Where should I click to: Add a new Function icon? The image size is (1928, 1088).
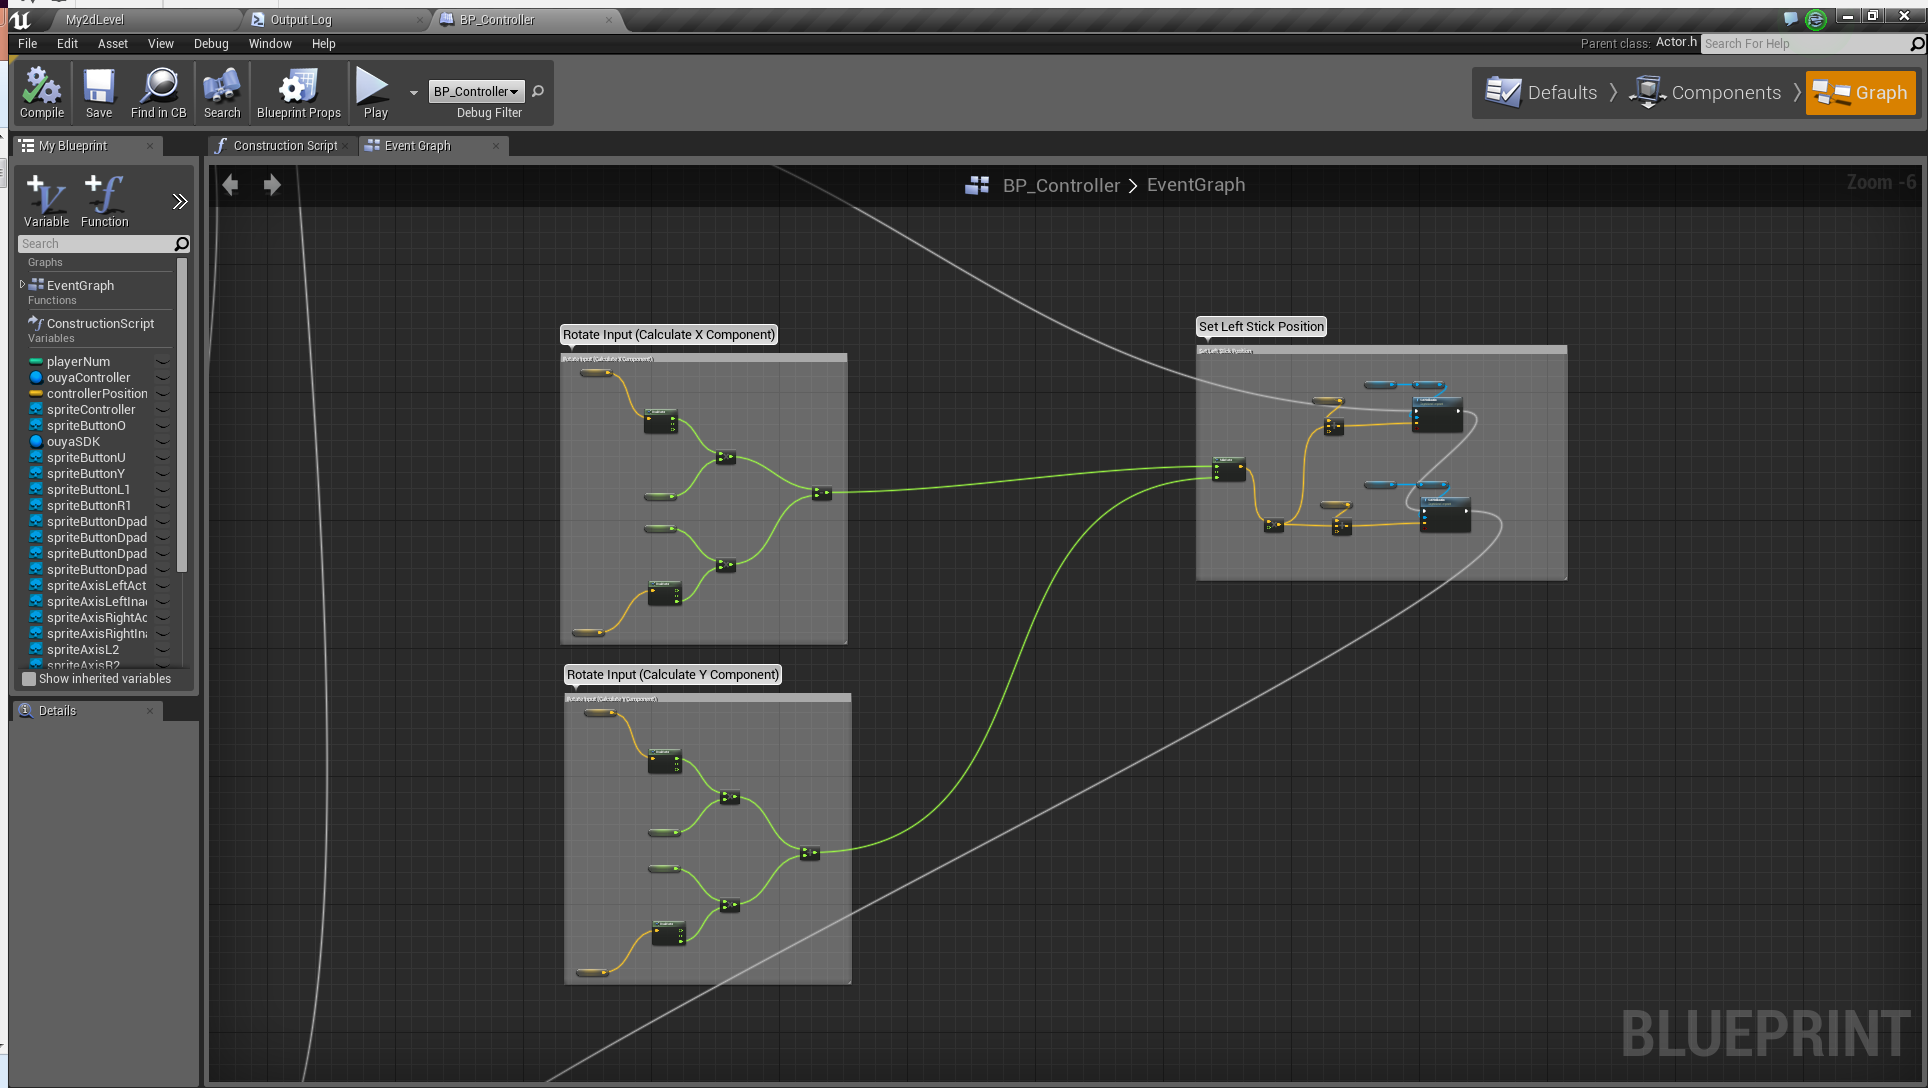tap(104, 200)
